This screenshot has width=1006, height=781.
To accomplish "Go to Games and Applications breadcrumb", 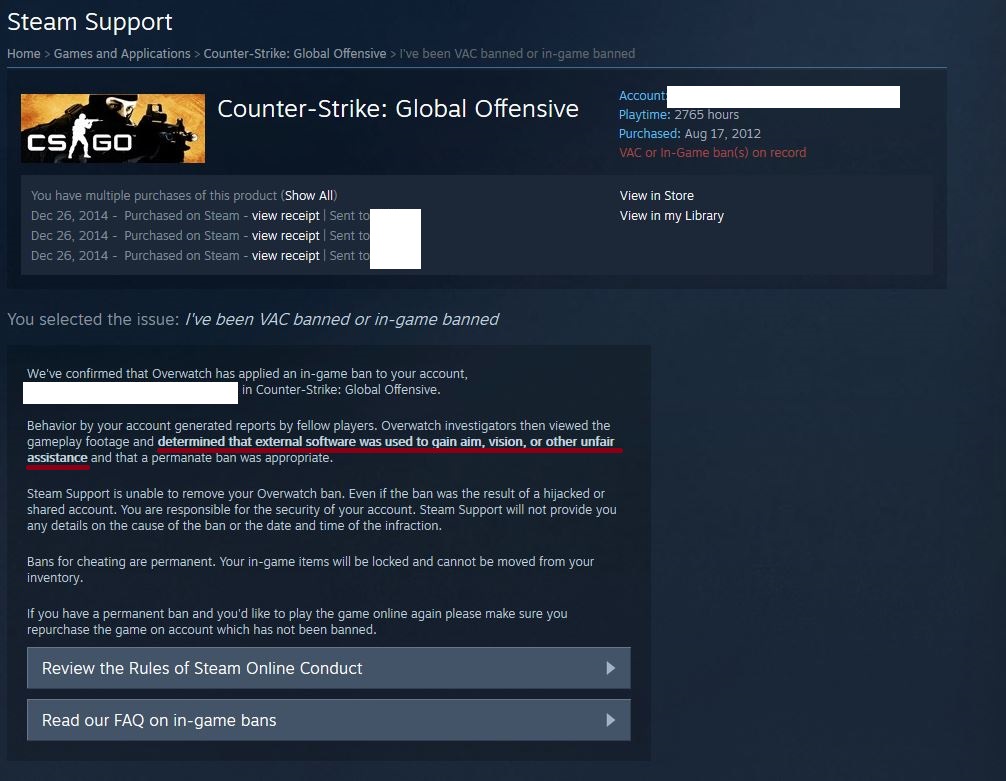I will click(x=122, y=54).
